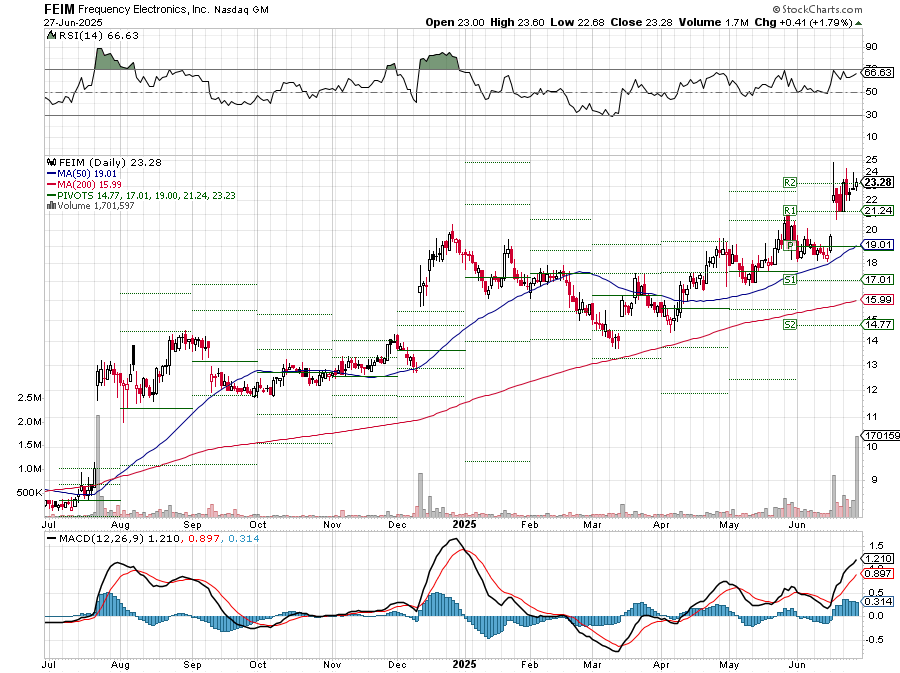Click the 30 level on RSI scale
The width and height of the screenshot is (900, 673).
[871, 115]
